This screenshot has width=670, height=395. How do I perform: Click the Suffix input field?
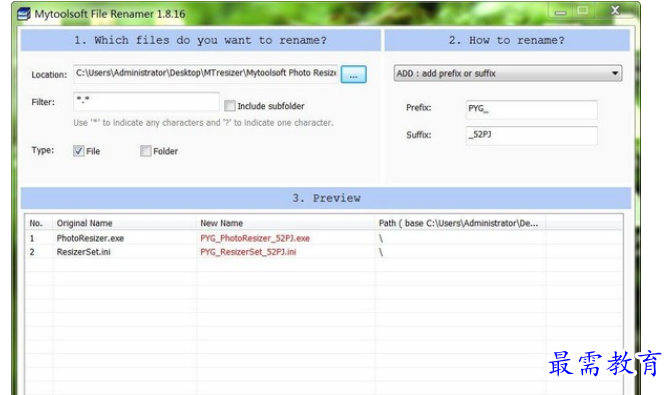(531, 136)
